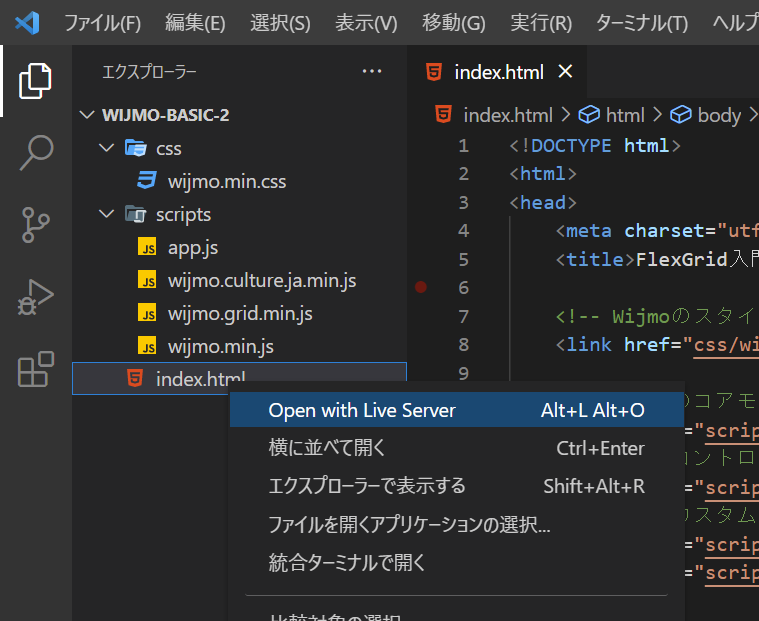Choose Open with Live Server
The image size is (759, 621).
456,410
